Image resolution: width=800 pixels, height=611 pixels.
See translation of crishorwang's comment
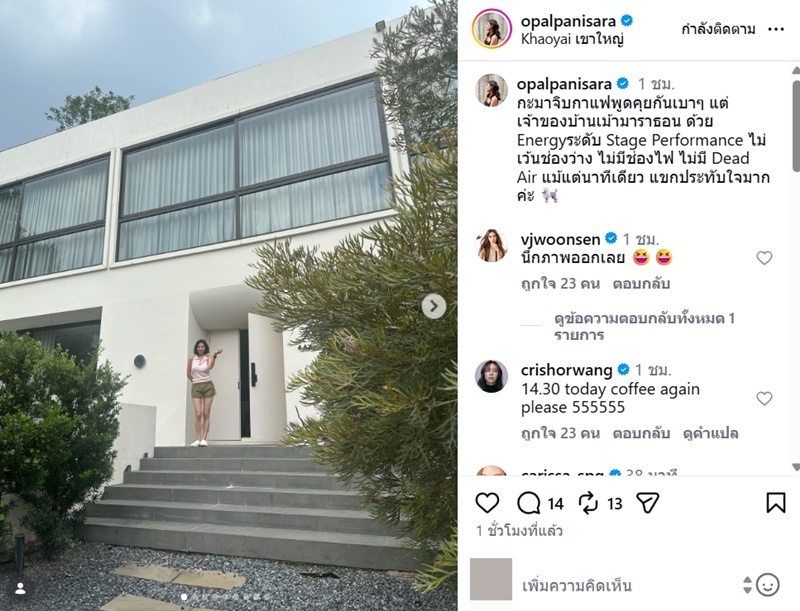pos(710,434)
